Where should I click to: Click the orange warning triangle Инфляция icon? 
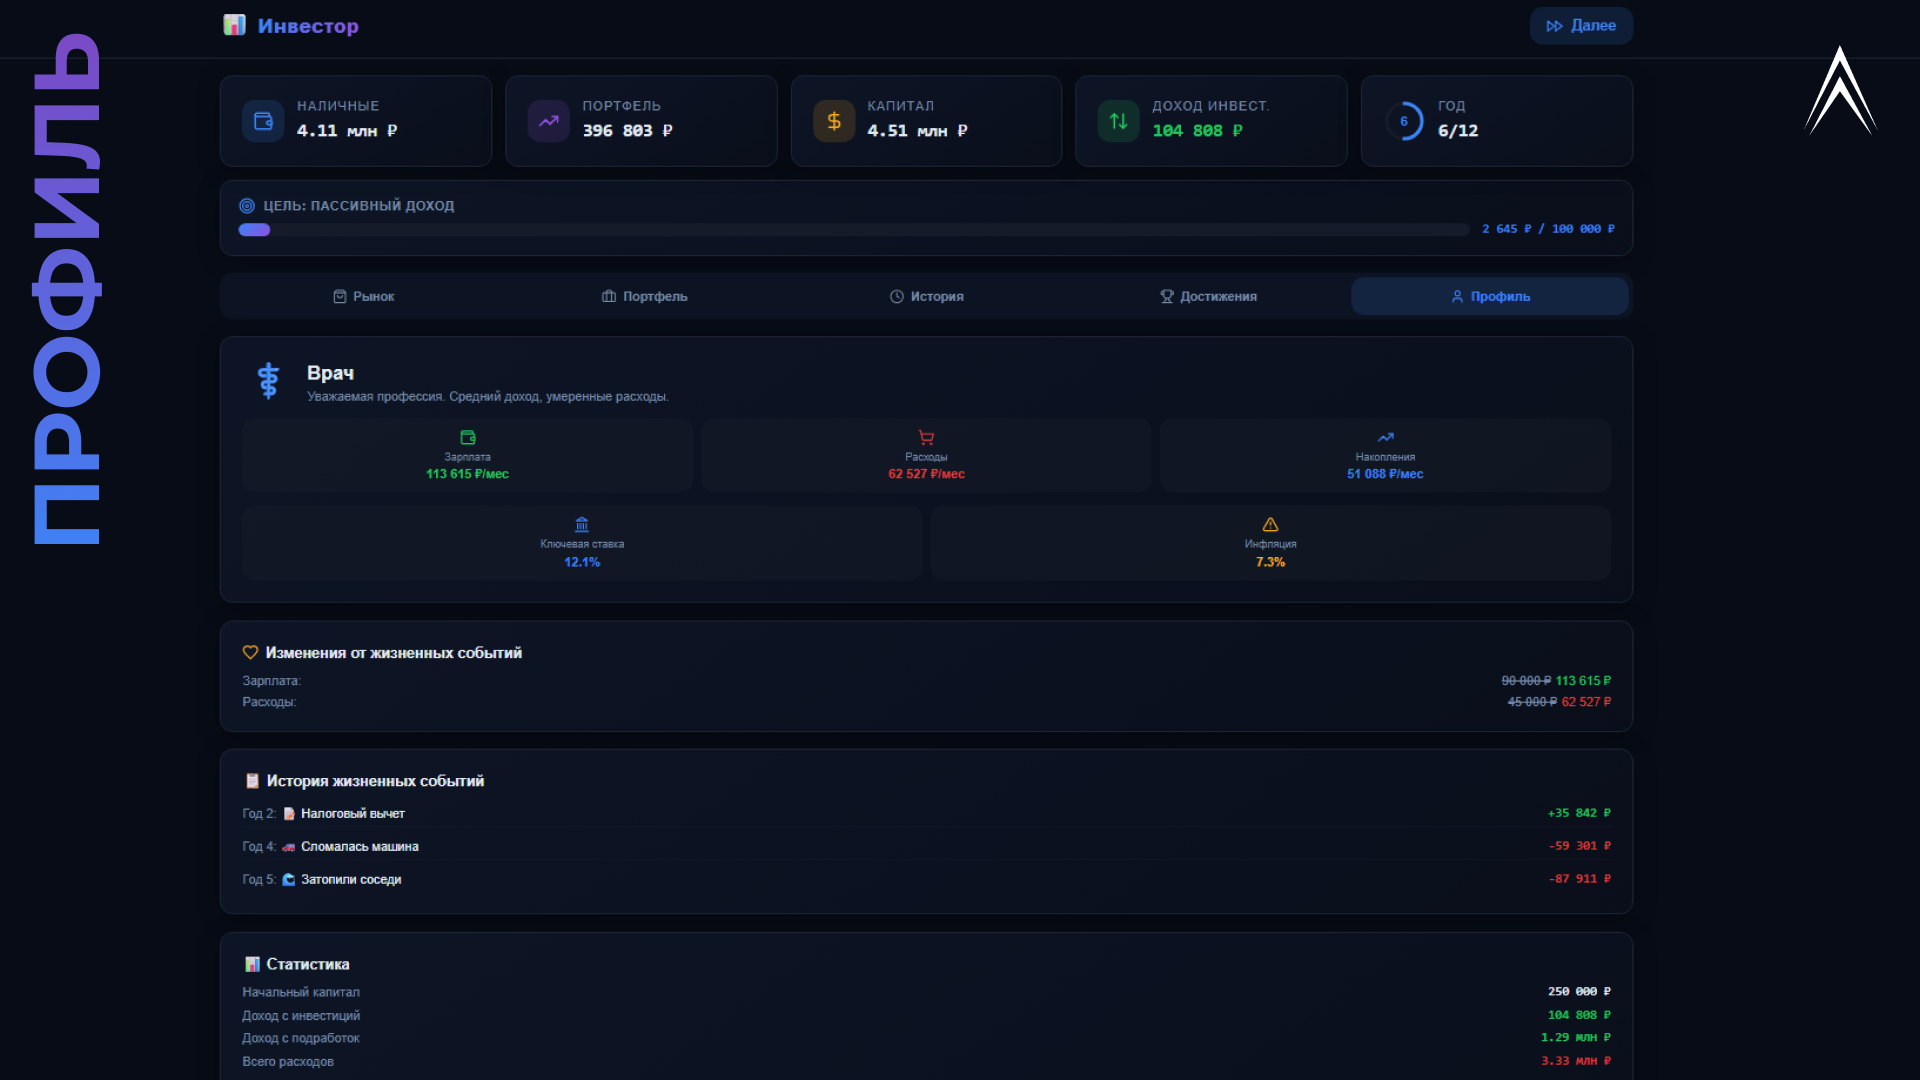[1270, 524]
